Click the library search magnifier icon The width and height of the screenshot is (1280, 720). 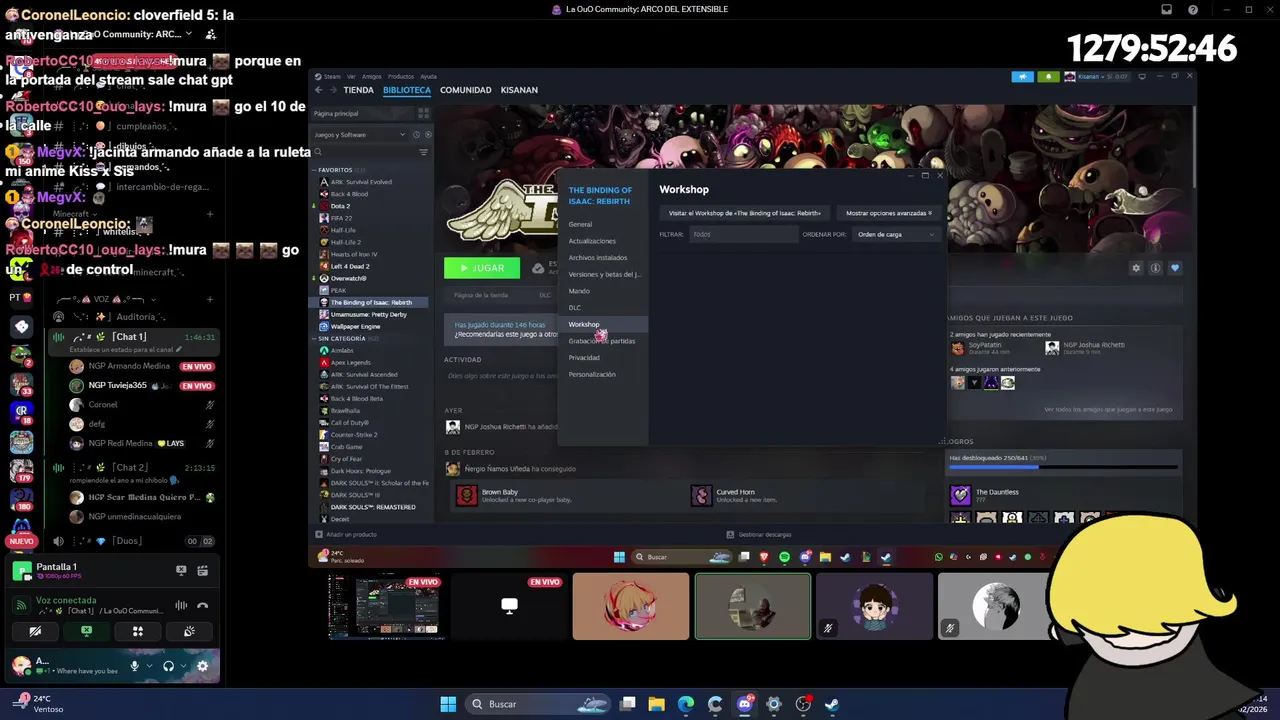coord(319,152)
